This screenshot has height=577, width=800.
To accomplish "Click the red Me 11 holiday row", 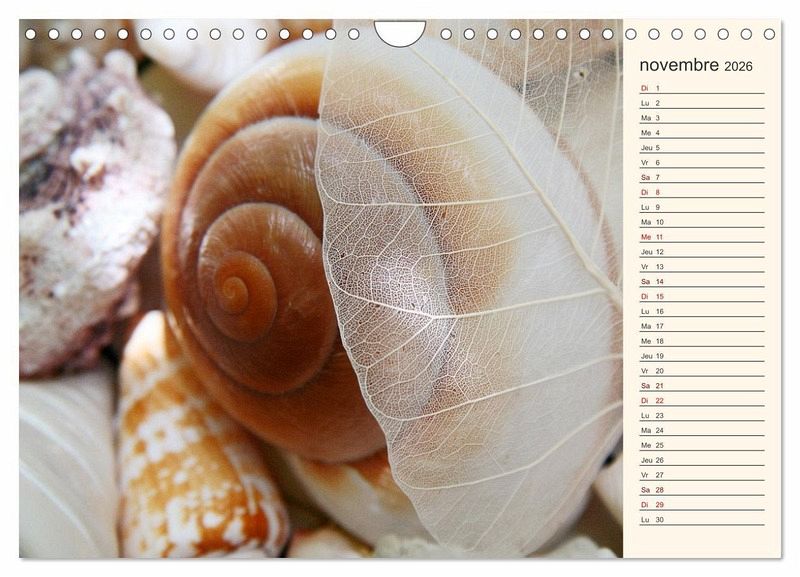I will tap(701, 237).
